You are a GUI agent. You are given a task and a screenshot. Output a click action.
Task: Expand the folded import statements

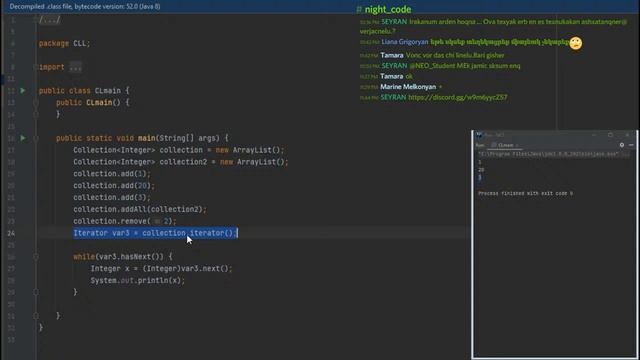(x=76, y=67)
